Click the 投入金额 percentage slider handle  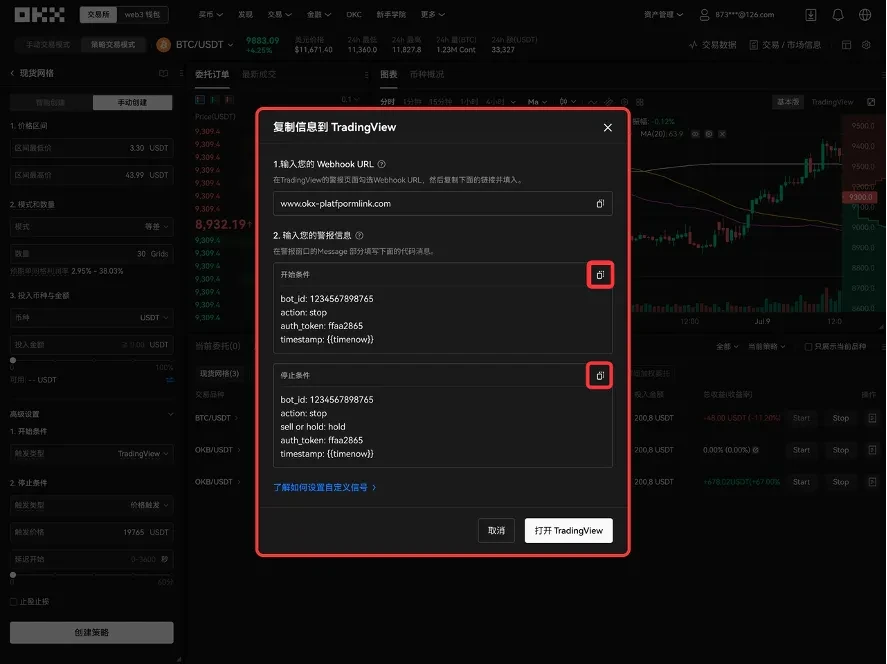[13, 360]
